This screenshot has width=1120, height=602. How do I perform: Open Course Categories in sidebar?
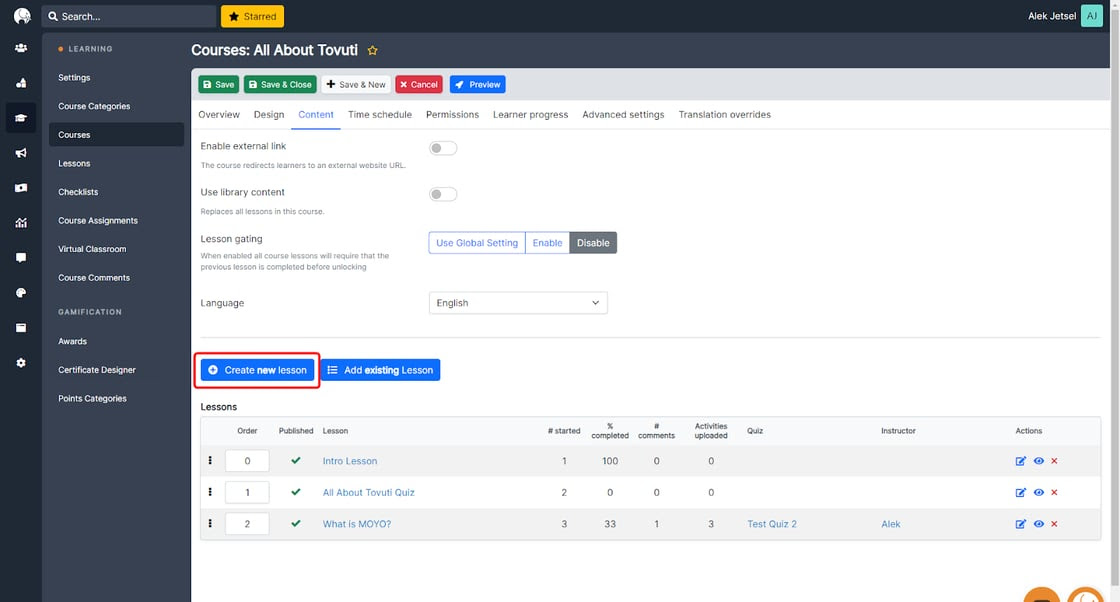click(94, 106)
